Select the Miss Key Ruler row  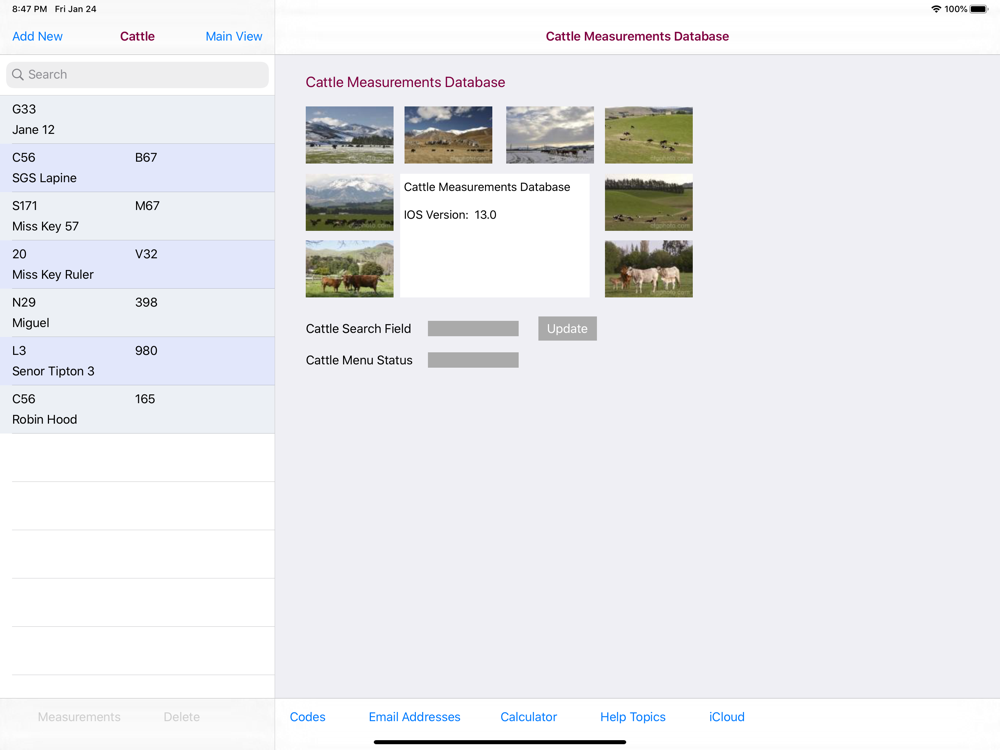[137, 265]
